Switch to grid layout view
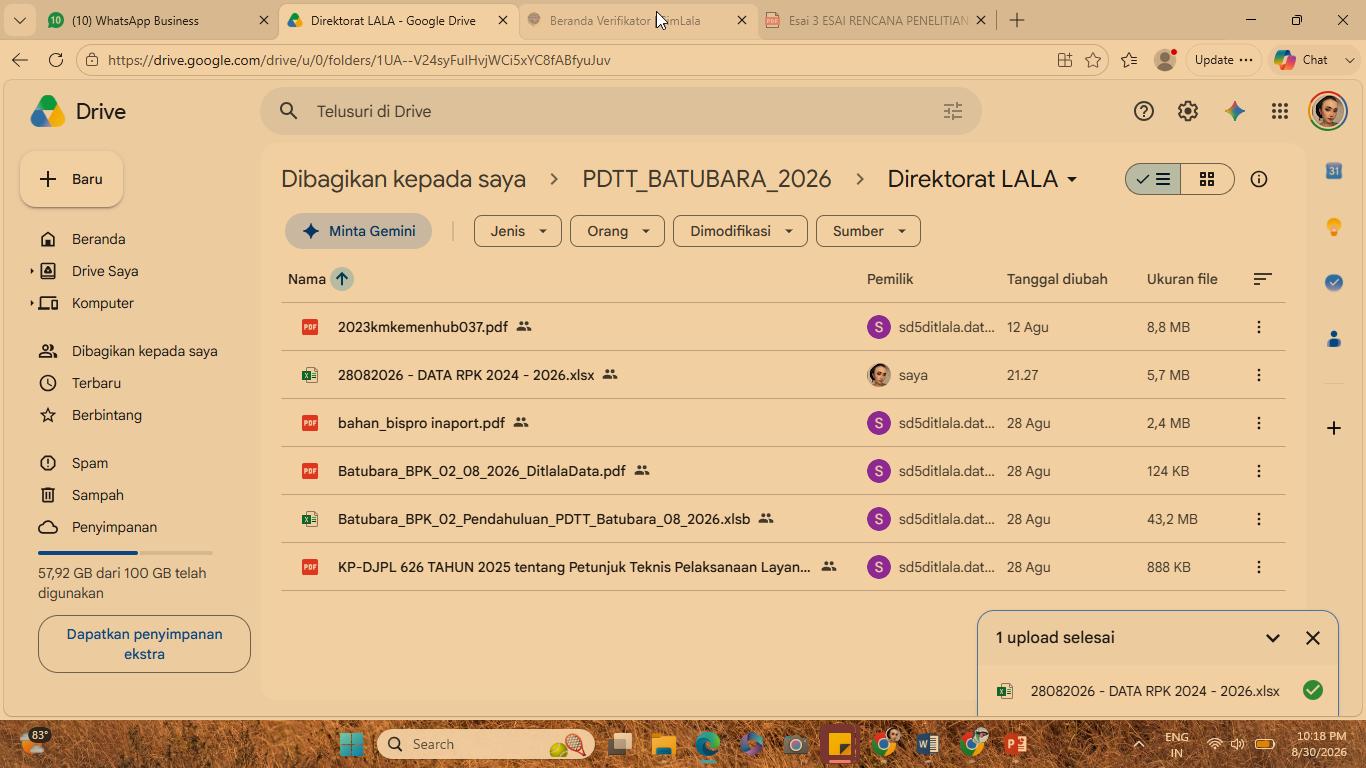This screenshot has width=1366, height=768. pyautogui.click(x=1207, y=179)
